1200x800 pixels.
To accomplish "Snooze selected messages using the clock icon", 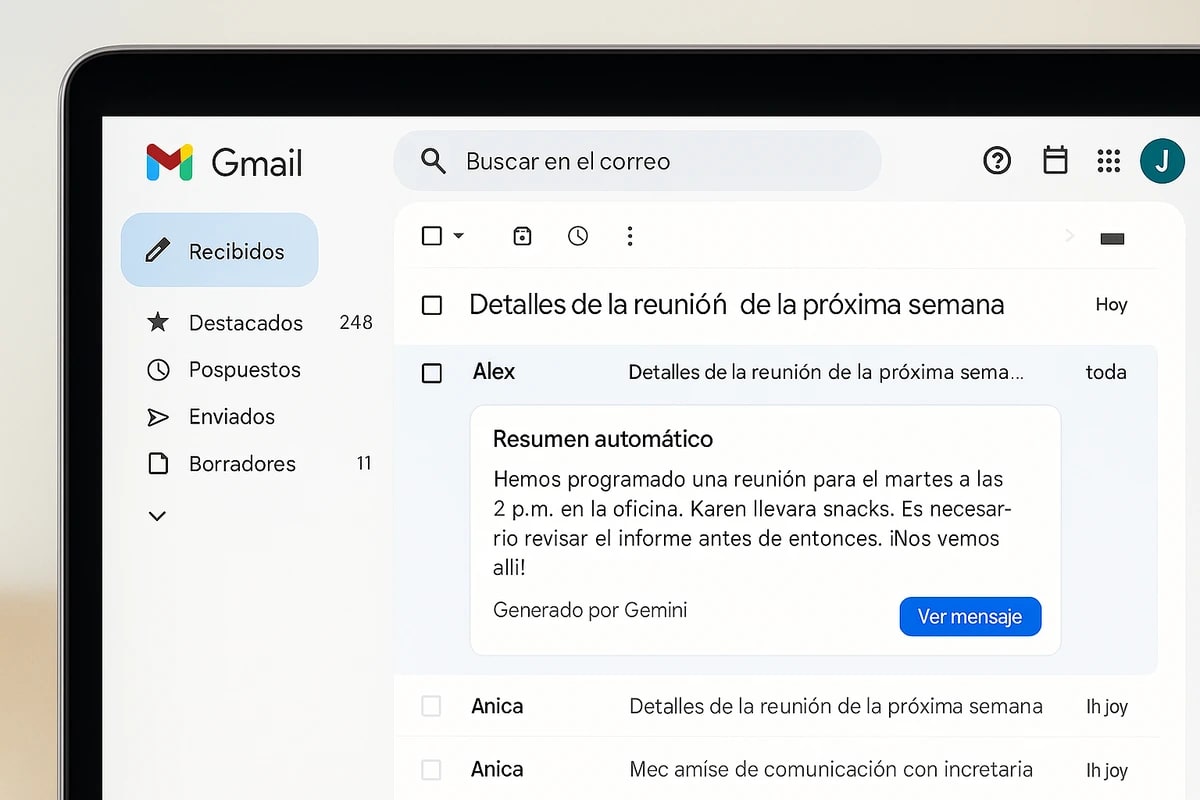I will (x=577, y=236).
